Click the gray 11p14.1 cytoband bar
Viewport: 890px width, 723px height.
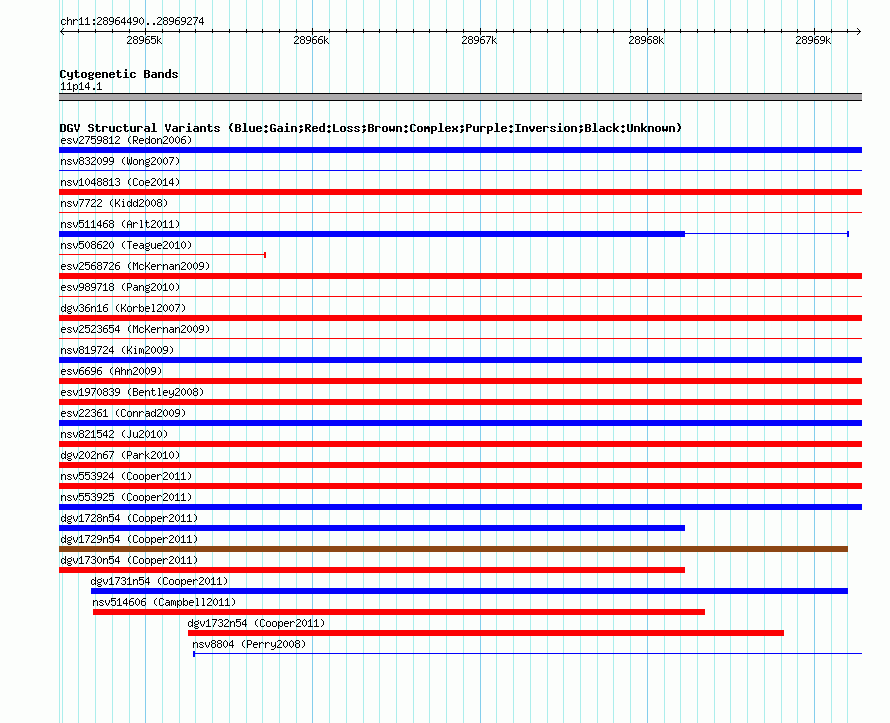460,97
